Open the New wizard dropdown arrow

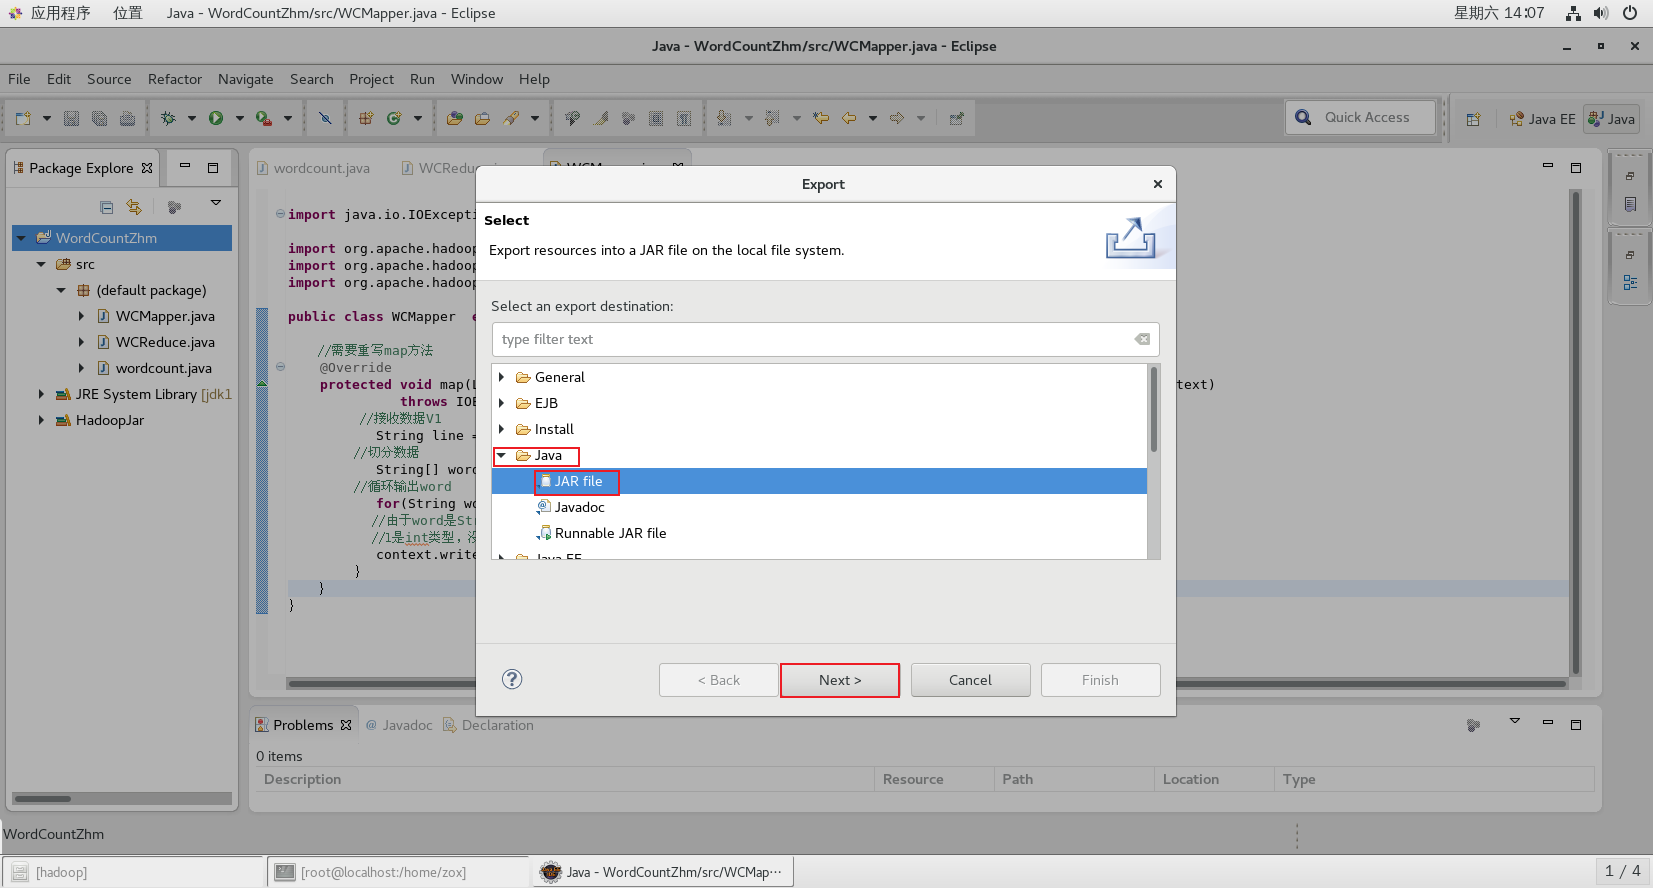[46, 118]
